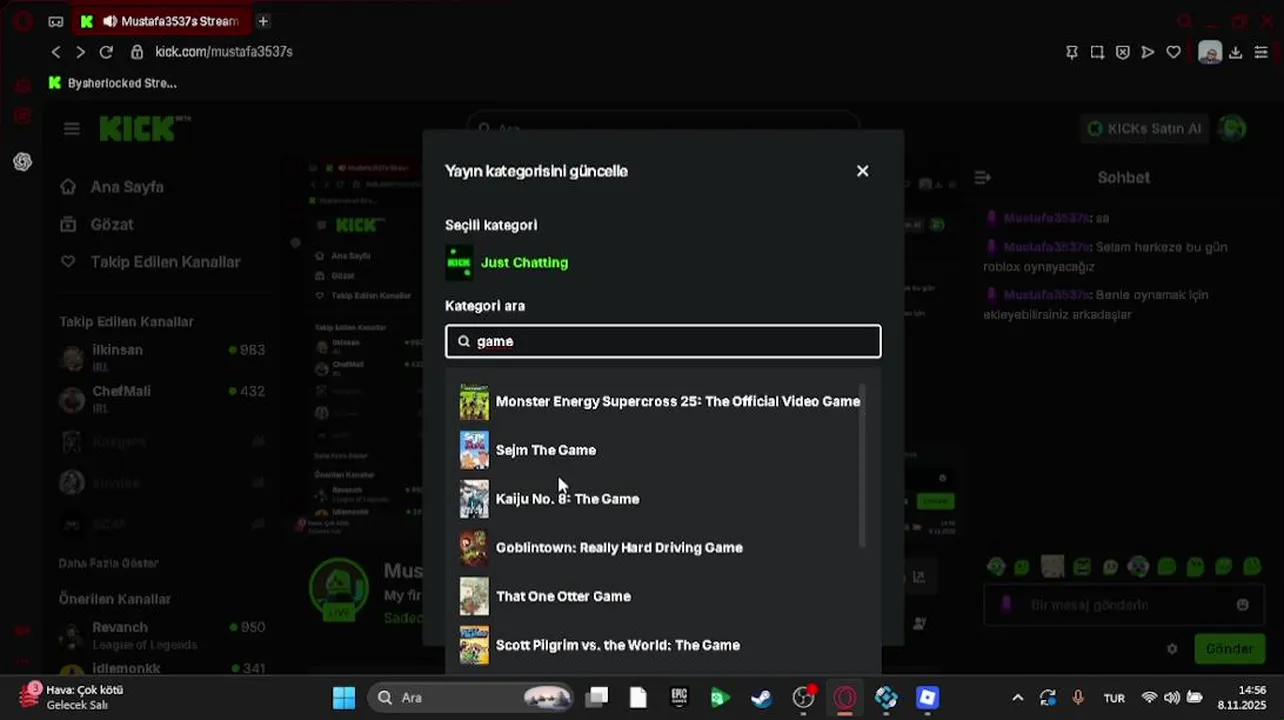Open Task View on the taskbar
Viewport: 1284px width, 720px height.
tap(597, 698)
